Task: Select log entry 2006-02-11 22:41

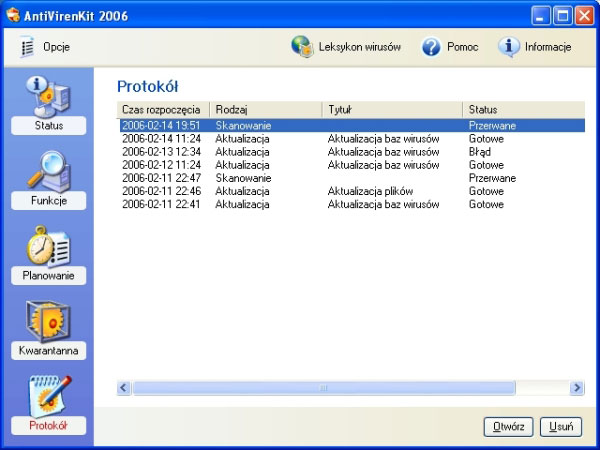Action: click(352, 204)
